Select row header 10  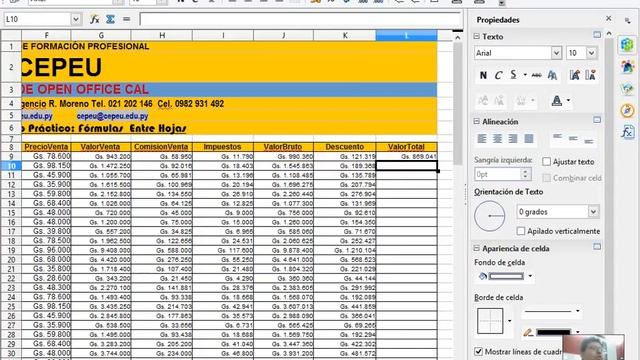(x=11, y=166)
